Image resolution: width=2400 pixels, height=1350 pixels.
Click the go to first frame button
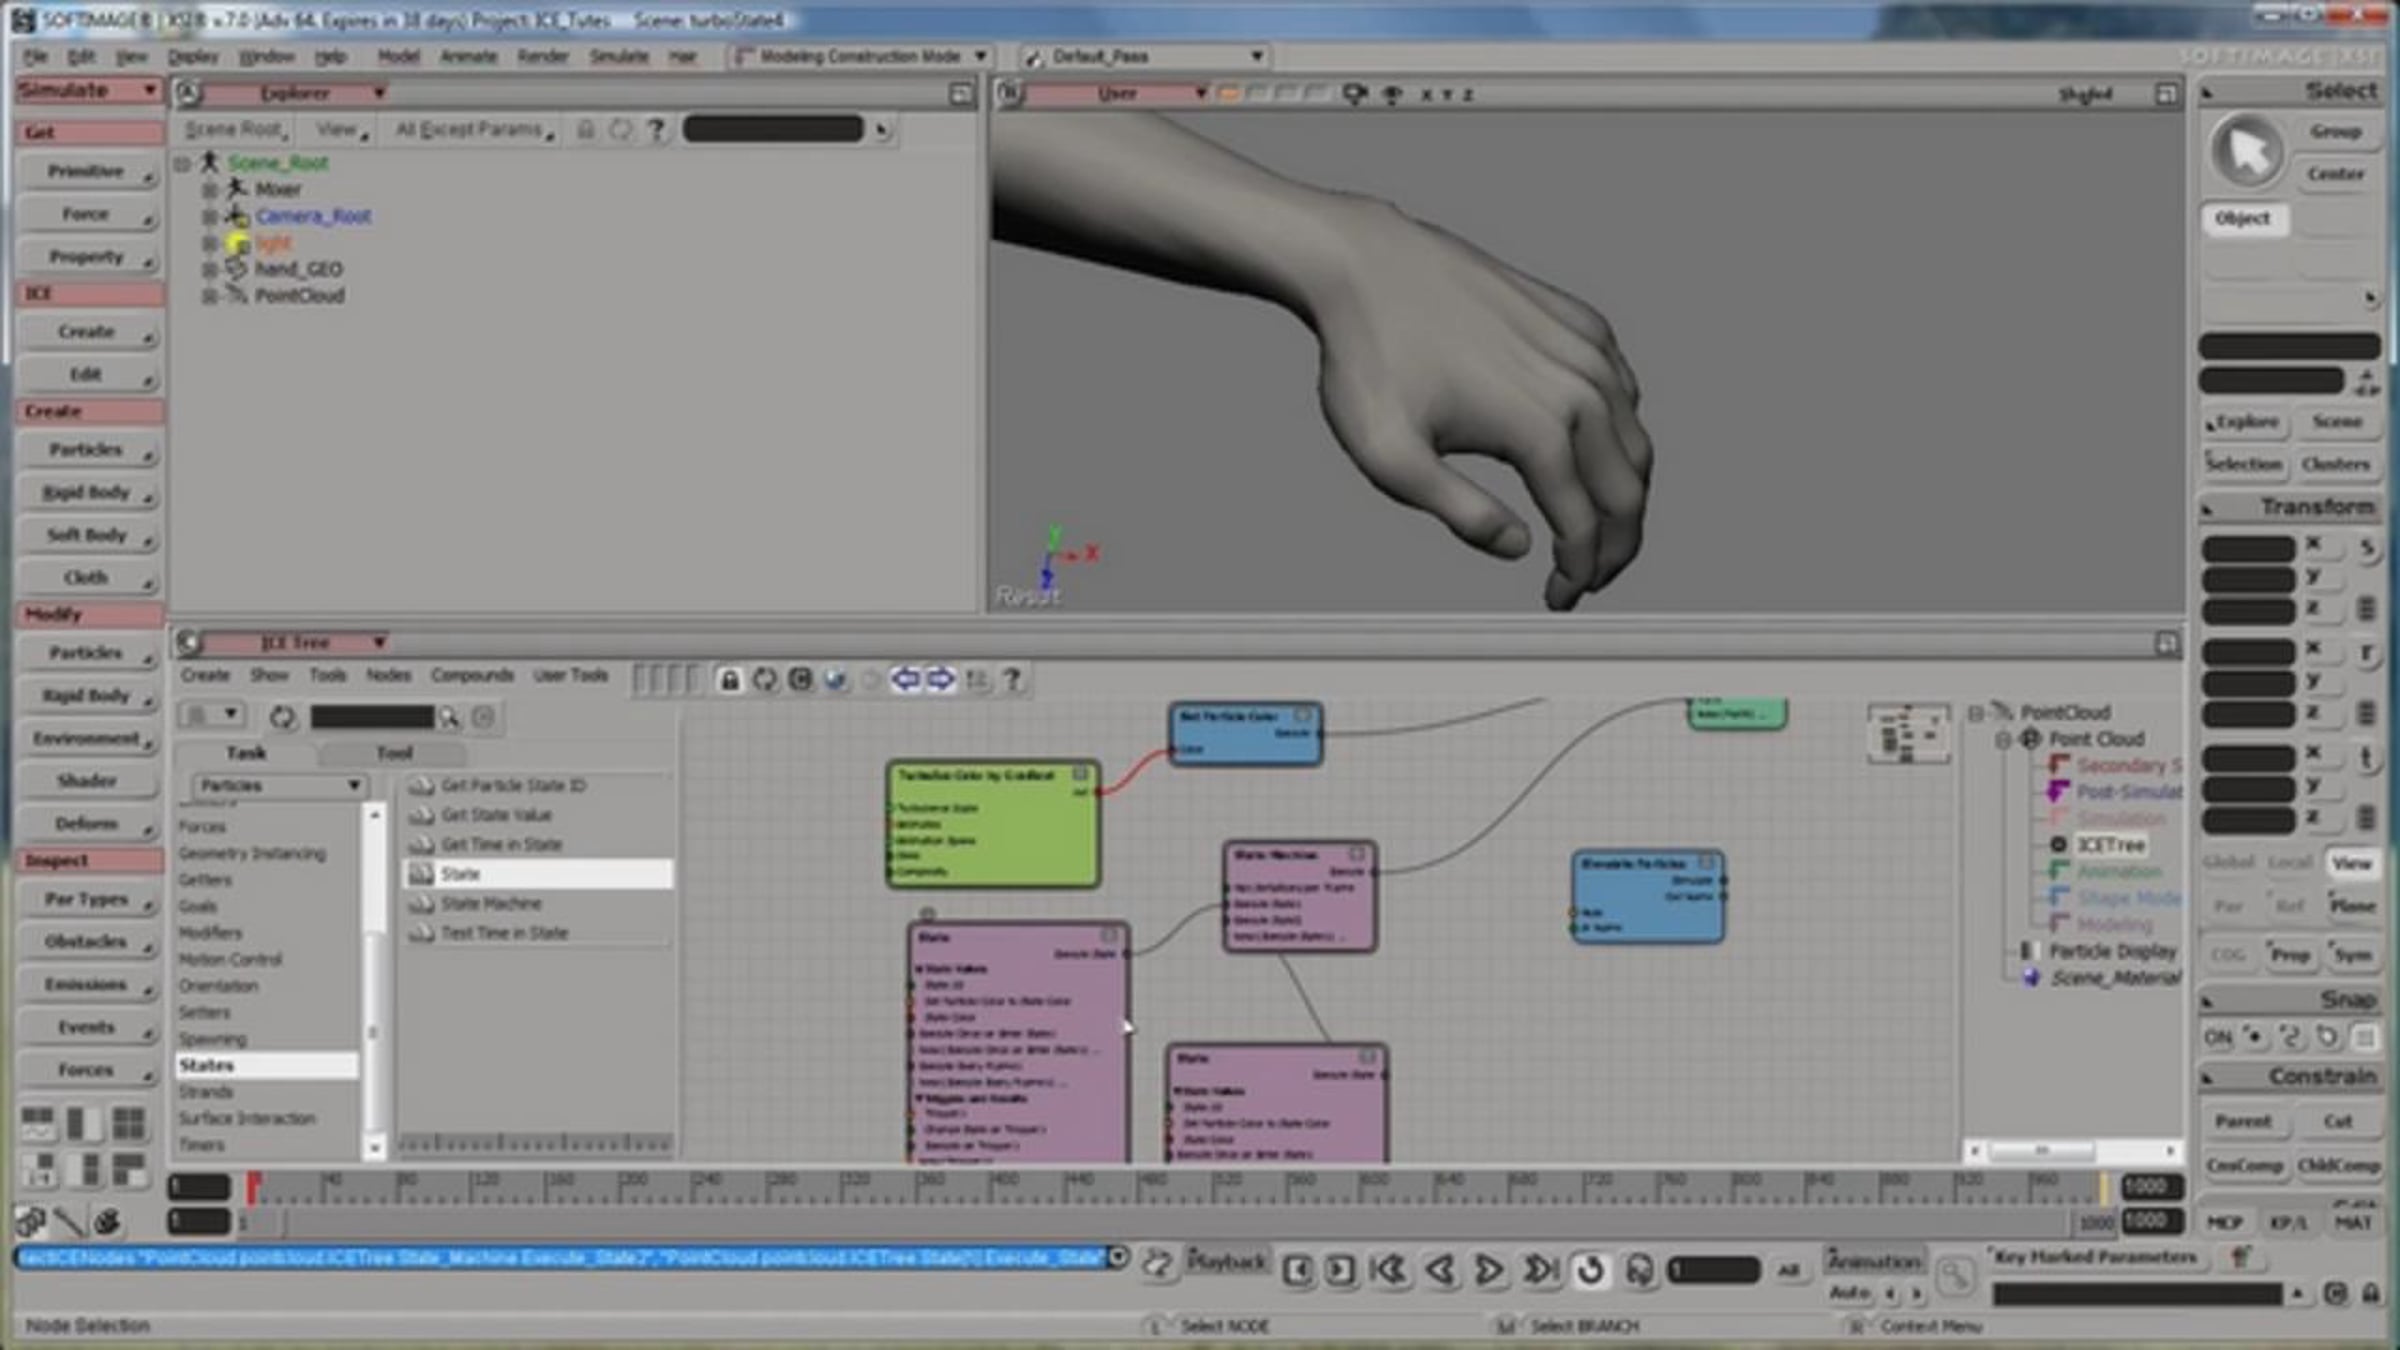pyautogui.click(x=1389, y=1270)
